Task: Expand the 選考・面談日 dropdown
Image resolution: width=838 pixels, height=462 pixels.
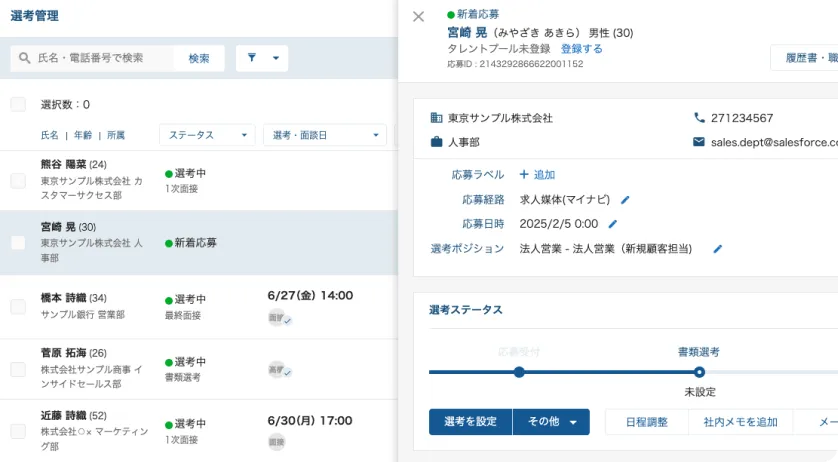Action: click(x=325, y=135)
